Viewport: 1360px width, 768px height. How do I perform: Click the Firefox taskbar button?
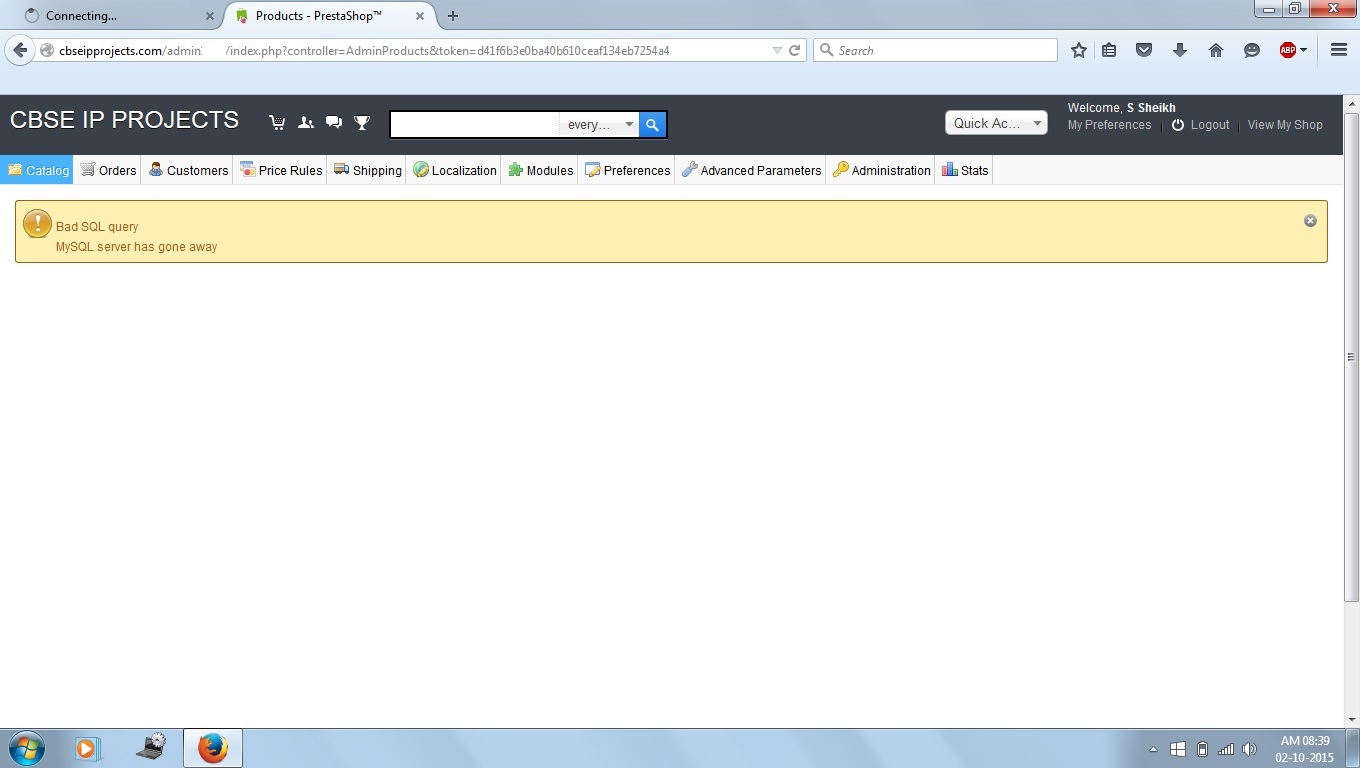pyautogui.click(x=213, y=748)
